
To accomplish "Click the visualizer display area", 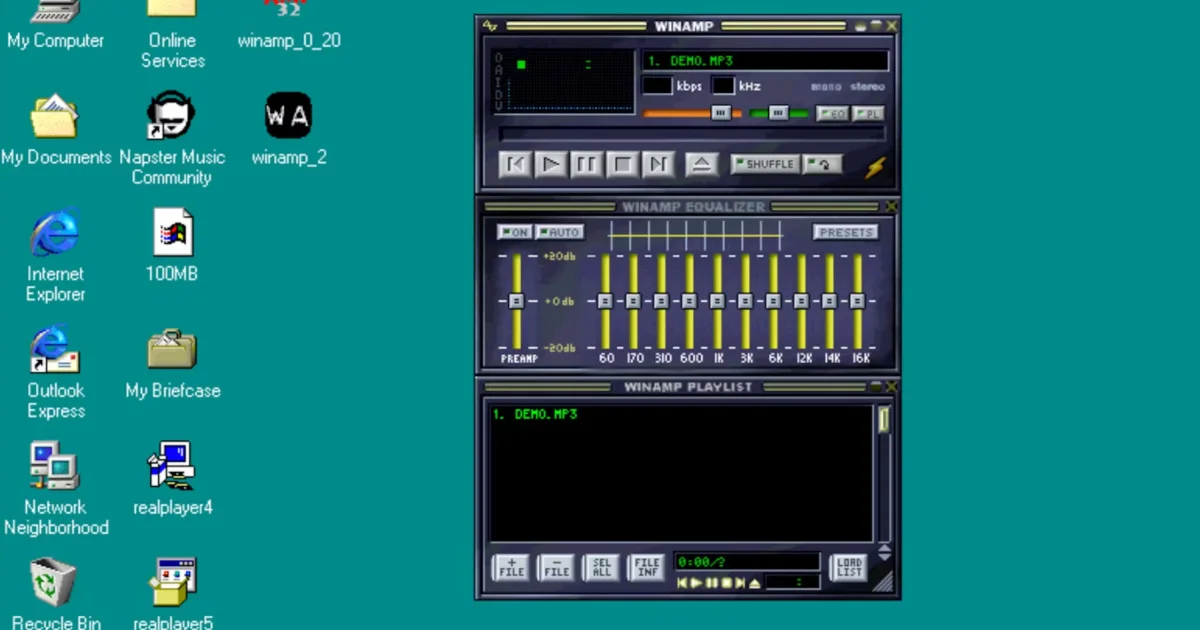I will click(x=565, y=81).
